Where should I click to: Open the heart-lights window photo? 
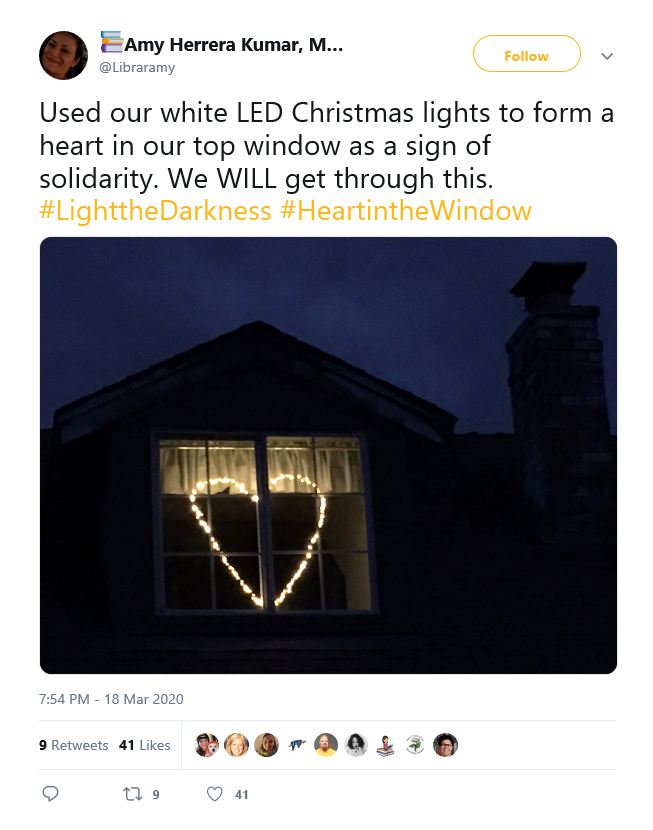pyautogui.click(x=328, y=455)
